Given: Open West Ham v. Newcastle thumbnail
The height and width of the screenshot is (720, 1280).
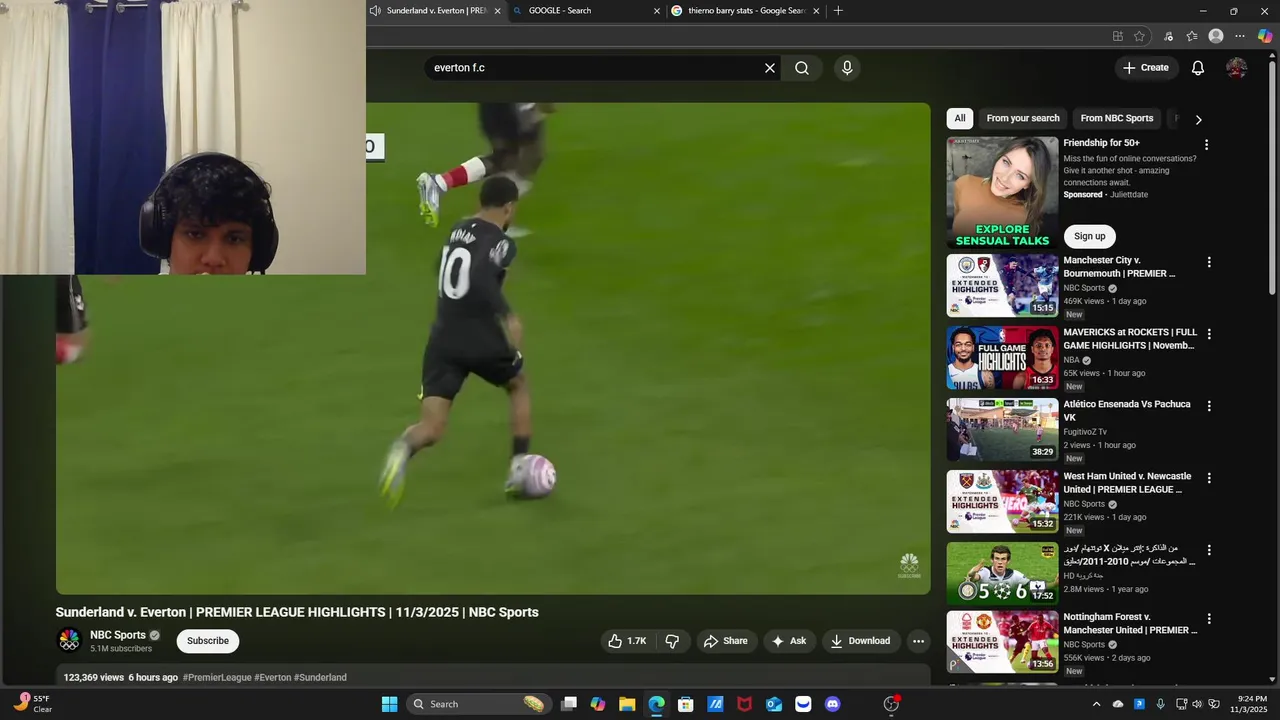Looking at the screenshot, I should (x=1002, y=501).
